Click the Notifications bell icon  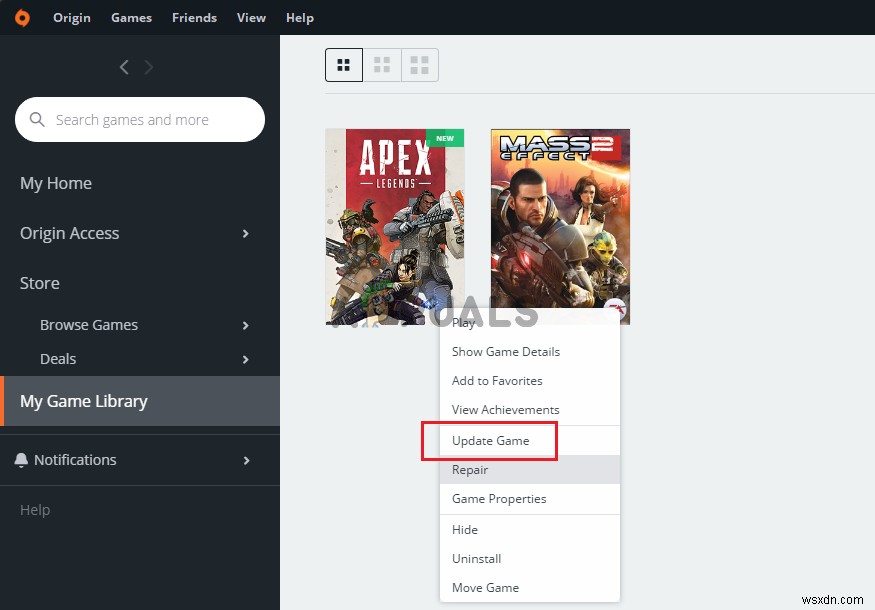21,459
